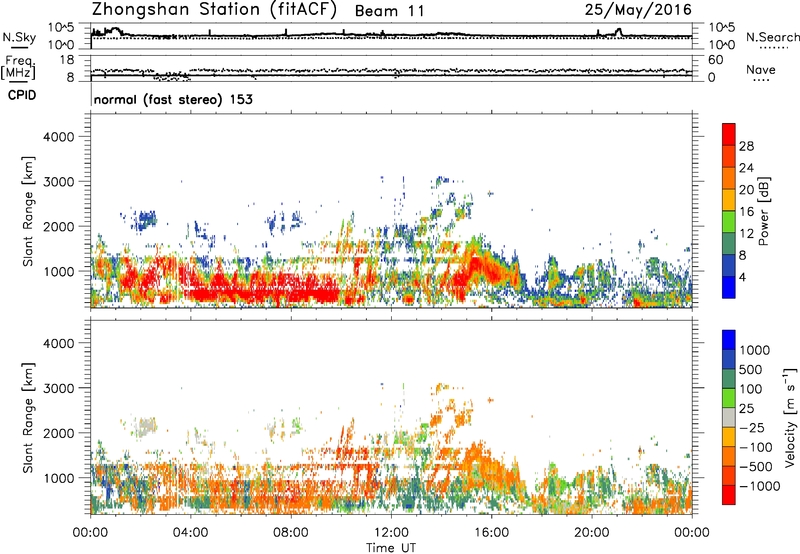Viewport: 800px width, 554px height.
Task: Pick the red top segment of Power colorbar
Action: click(729, 134)
